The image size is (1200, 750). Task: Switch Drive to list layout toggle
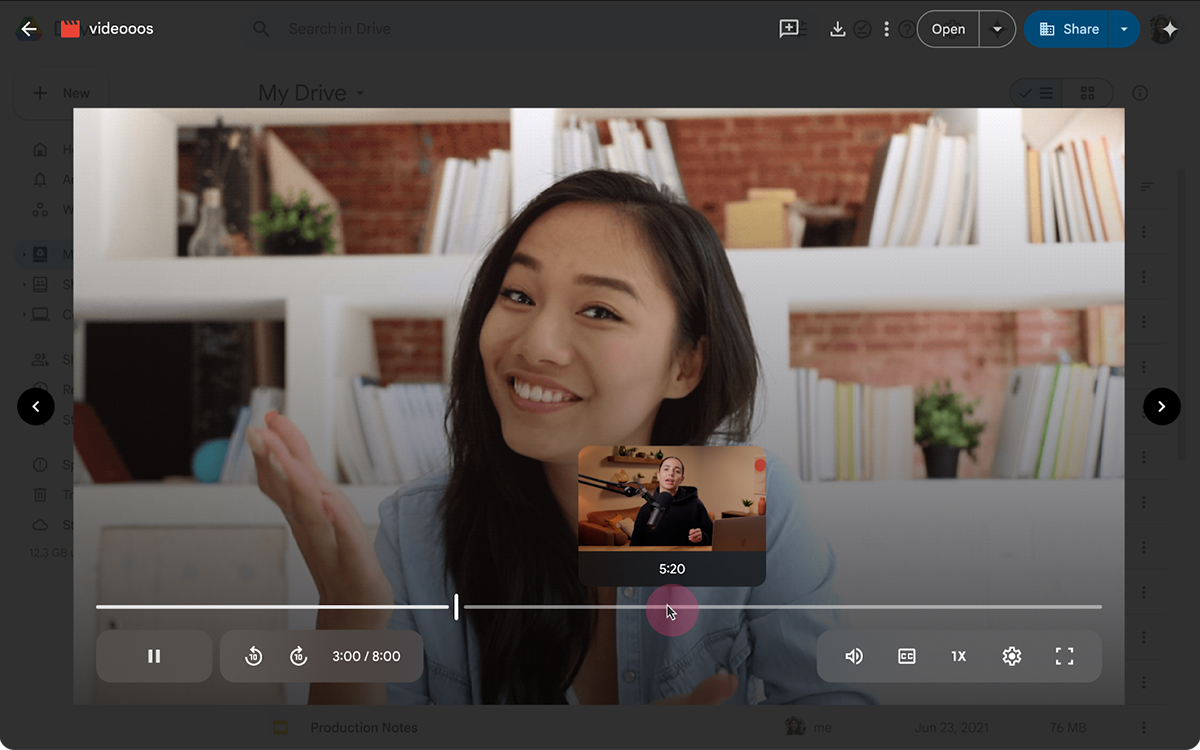(1035, 93)
